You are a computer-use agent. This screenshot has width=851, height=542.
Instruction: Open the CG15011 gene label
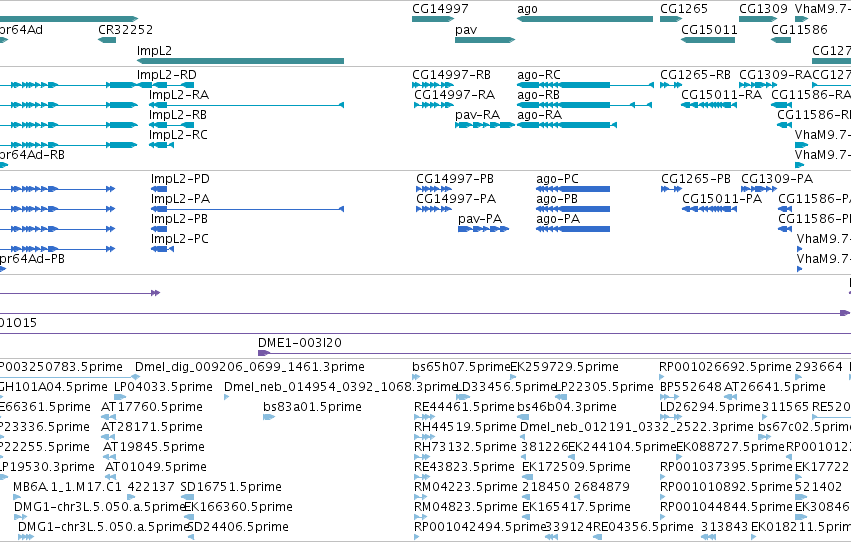tap(709, 30)
